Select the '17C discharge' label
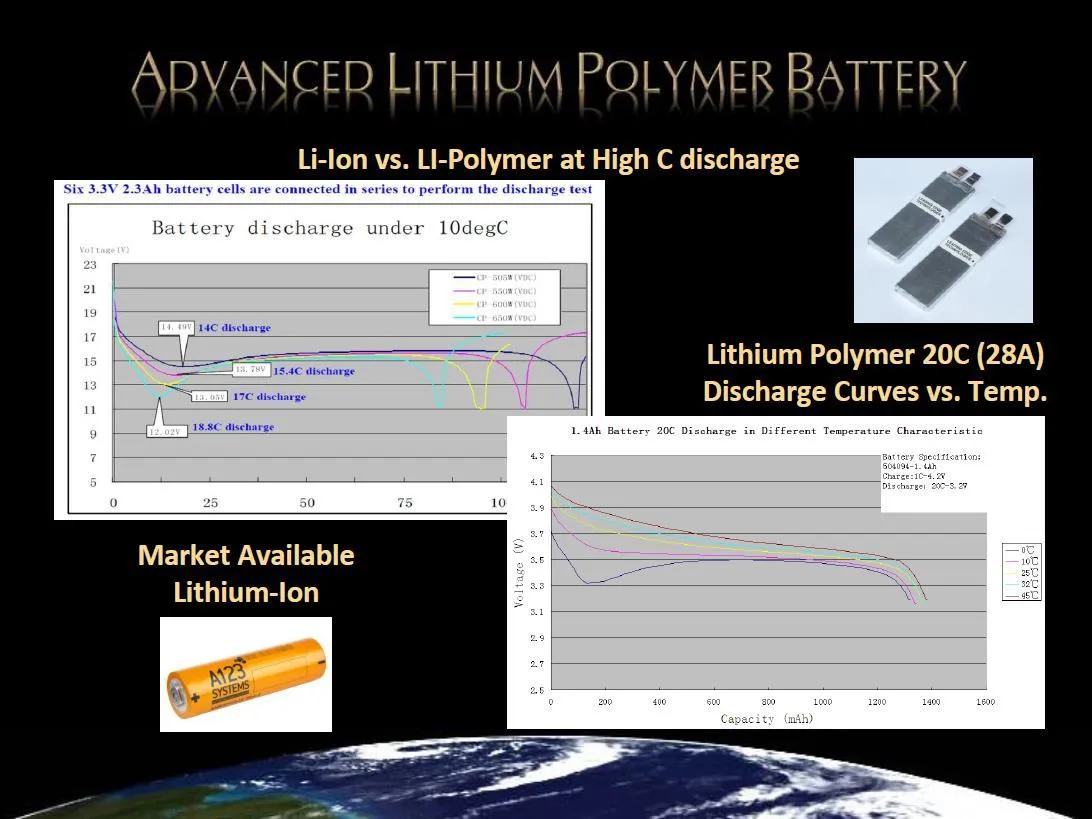 coord(270,397)
